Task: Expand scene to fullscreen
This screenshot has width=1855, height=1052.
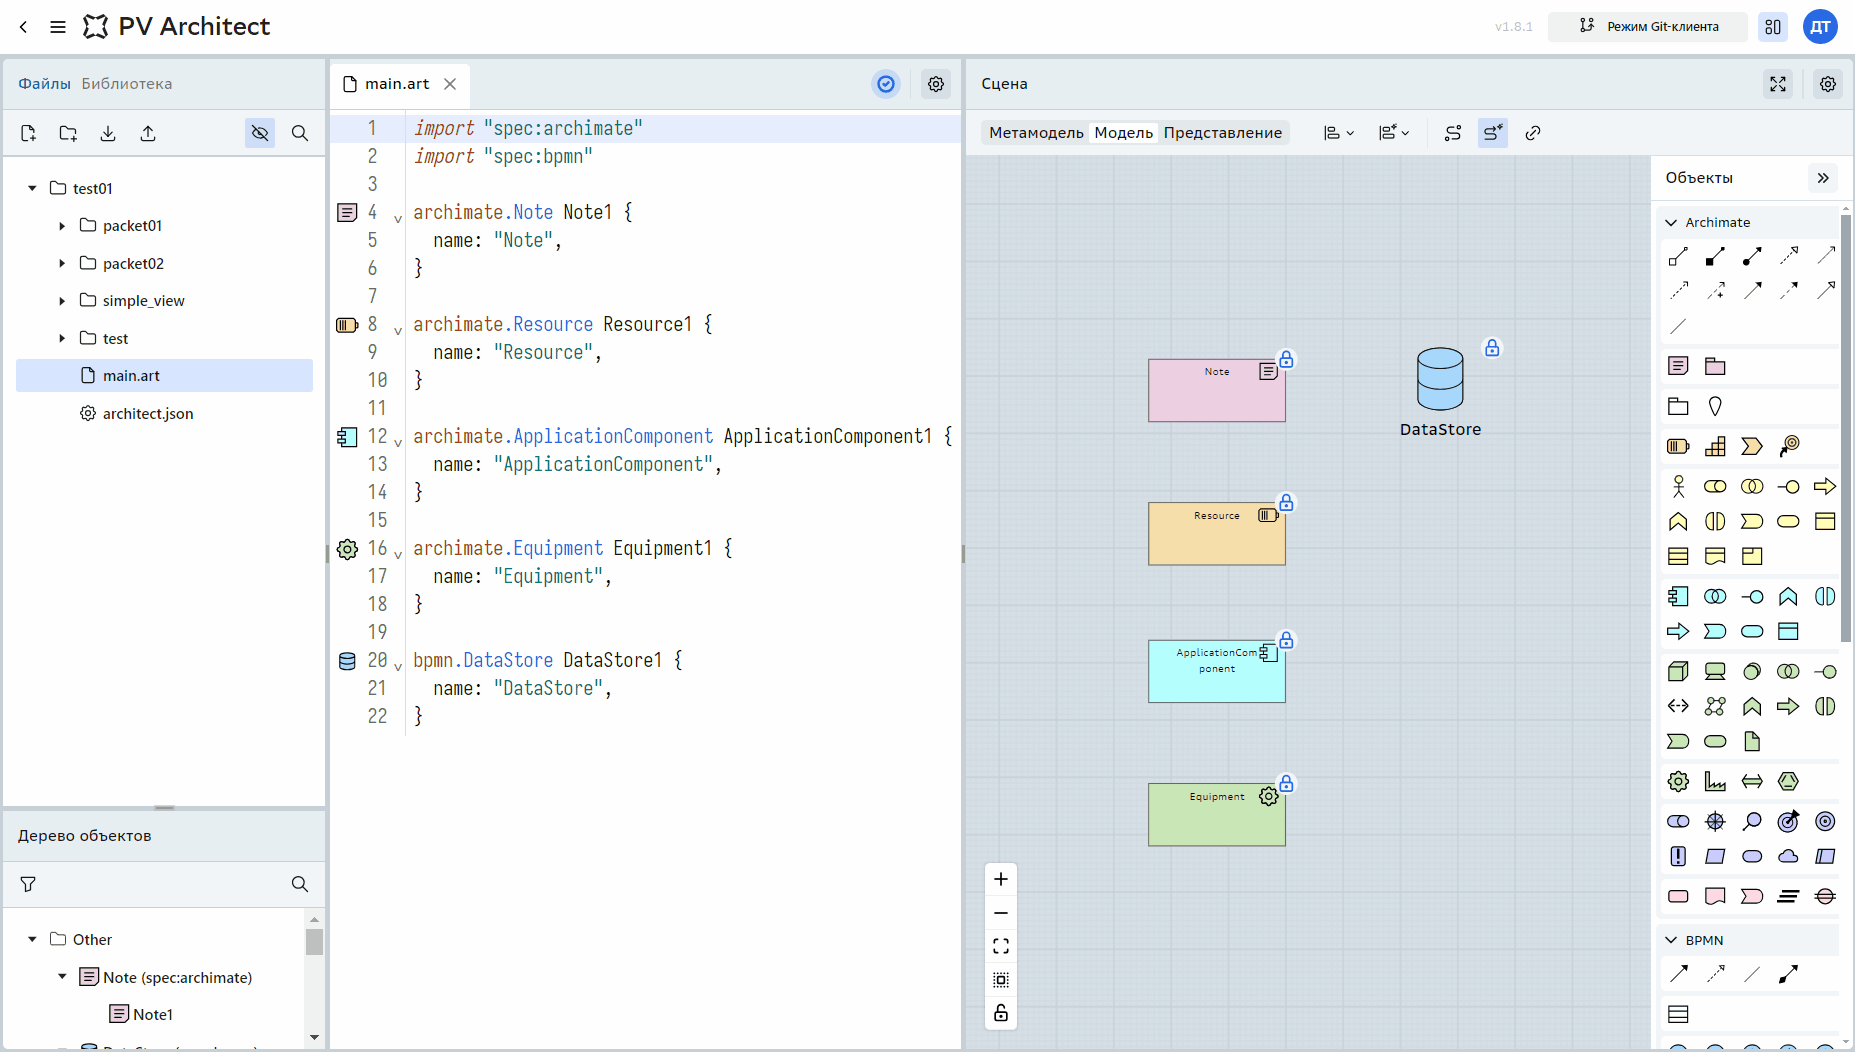Action: pyautogui.click(x=1778, y=84)
